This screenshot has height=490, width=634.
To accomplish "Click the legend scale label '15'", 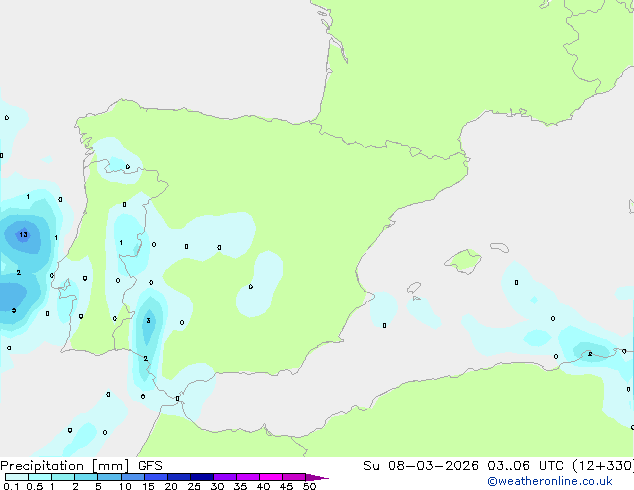I will (148, 486).
